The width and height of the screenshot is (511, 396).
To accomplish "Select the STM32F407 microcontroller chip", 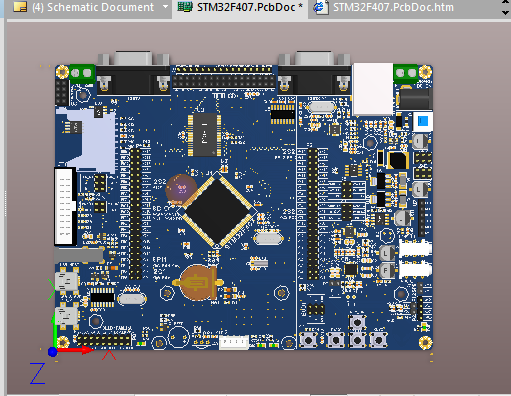I will click(x=217, y=211).
